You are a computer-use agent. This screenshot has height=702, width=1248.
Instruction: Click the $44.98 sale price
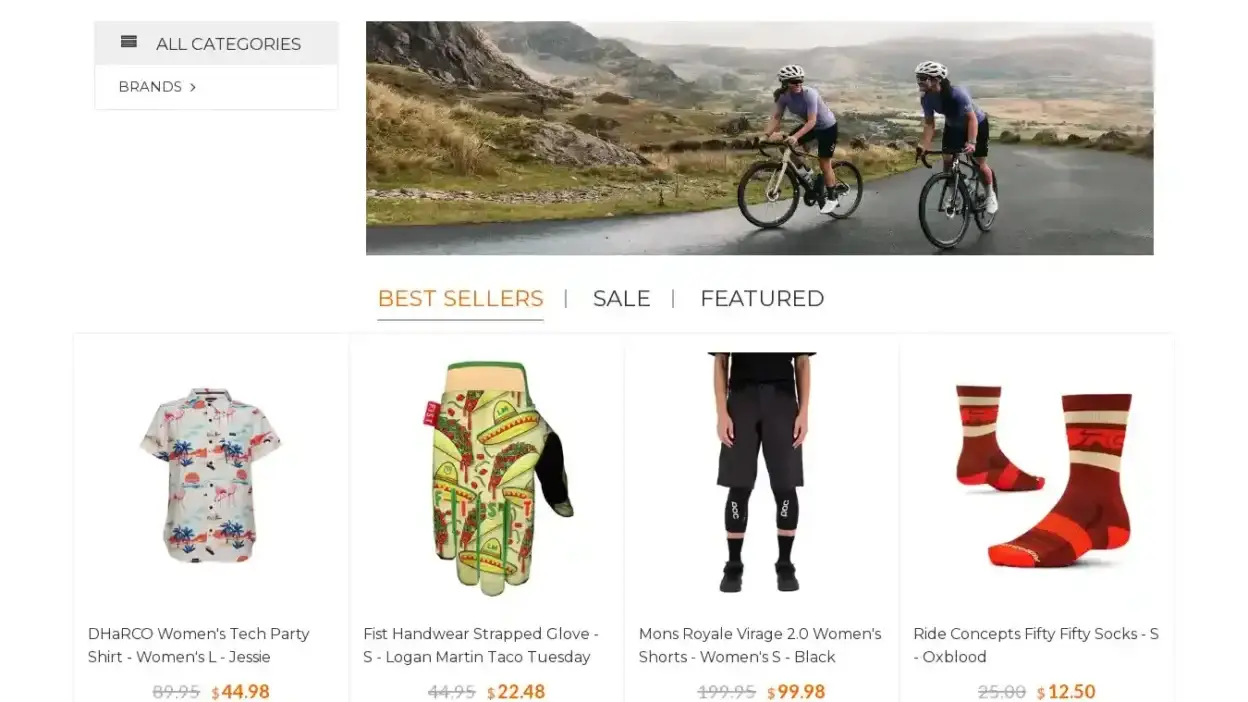click(240, 691)
